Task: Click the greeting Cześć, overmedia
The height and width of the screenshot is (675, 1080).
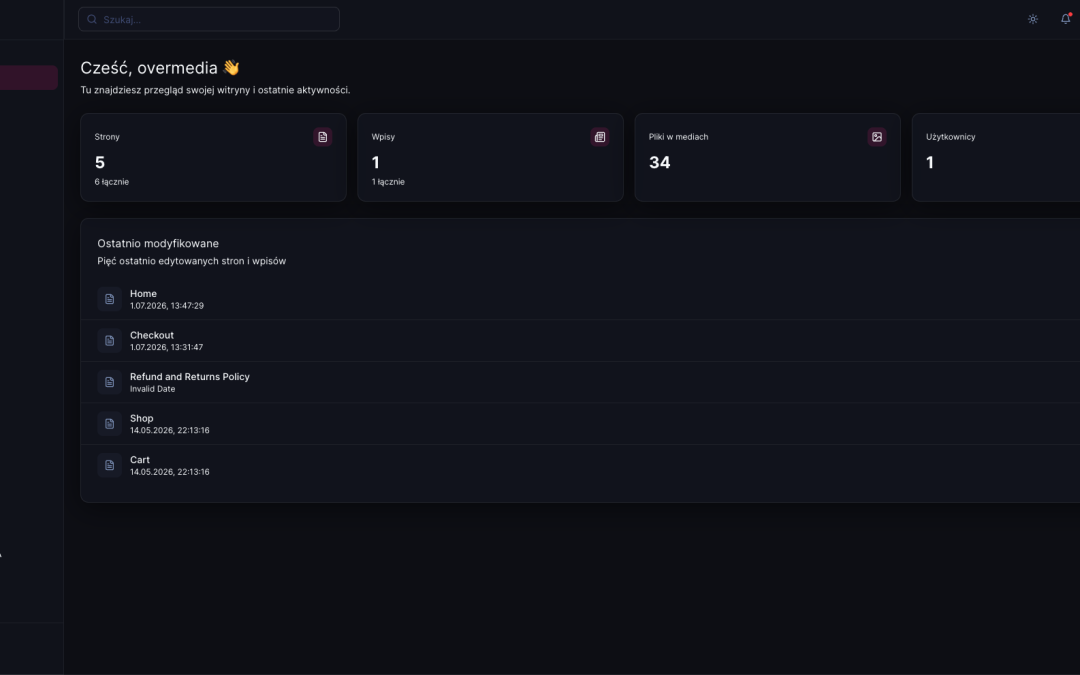Action: (160, 68)
